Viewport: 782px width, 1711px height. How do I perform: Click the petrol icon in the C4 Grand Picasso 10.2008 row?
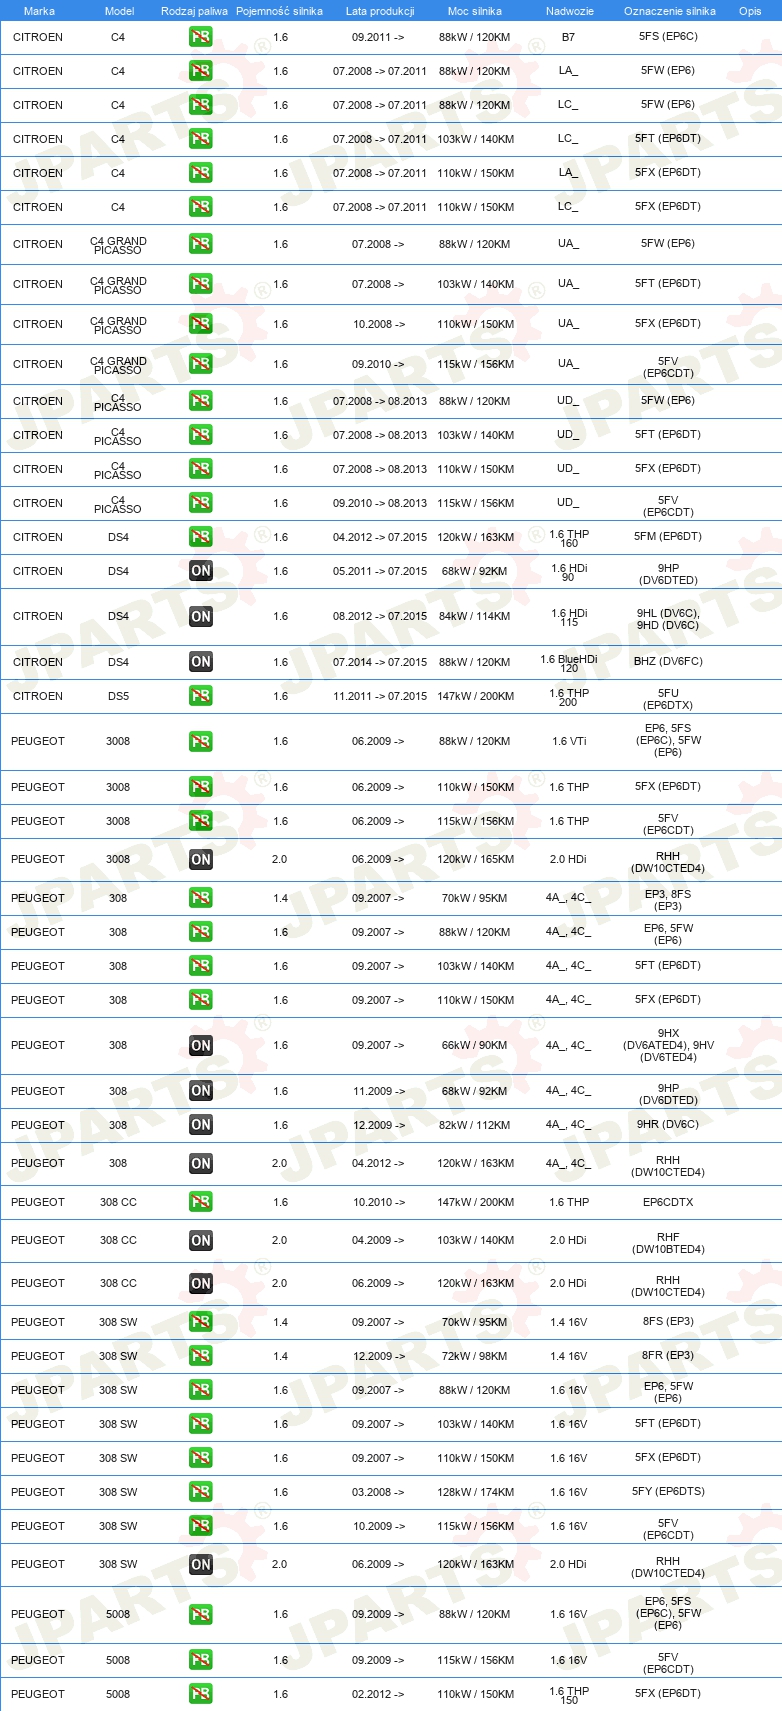pos(201,324)
